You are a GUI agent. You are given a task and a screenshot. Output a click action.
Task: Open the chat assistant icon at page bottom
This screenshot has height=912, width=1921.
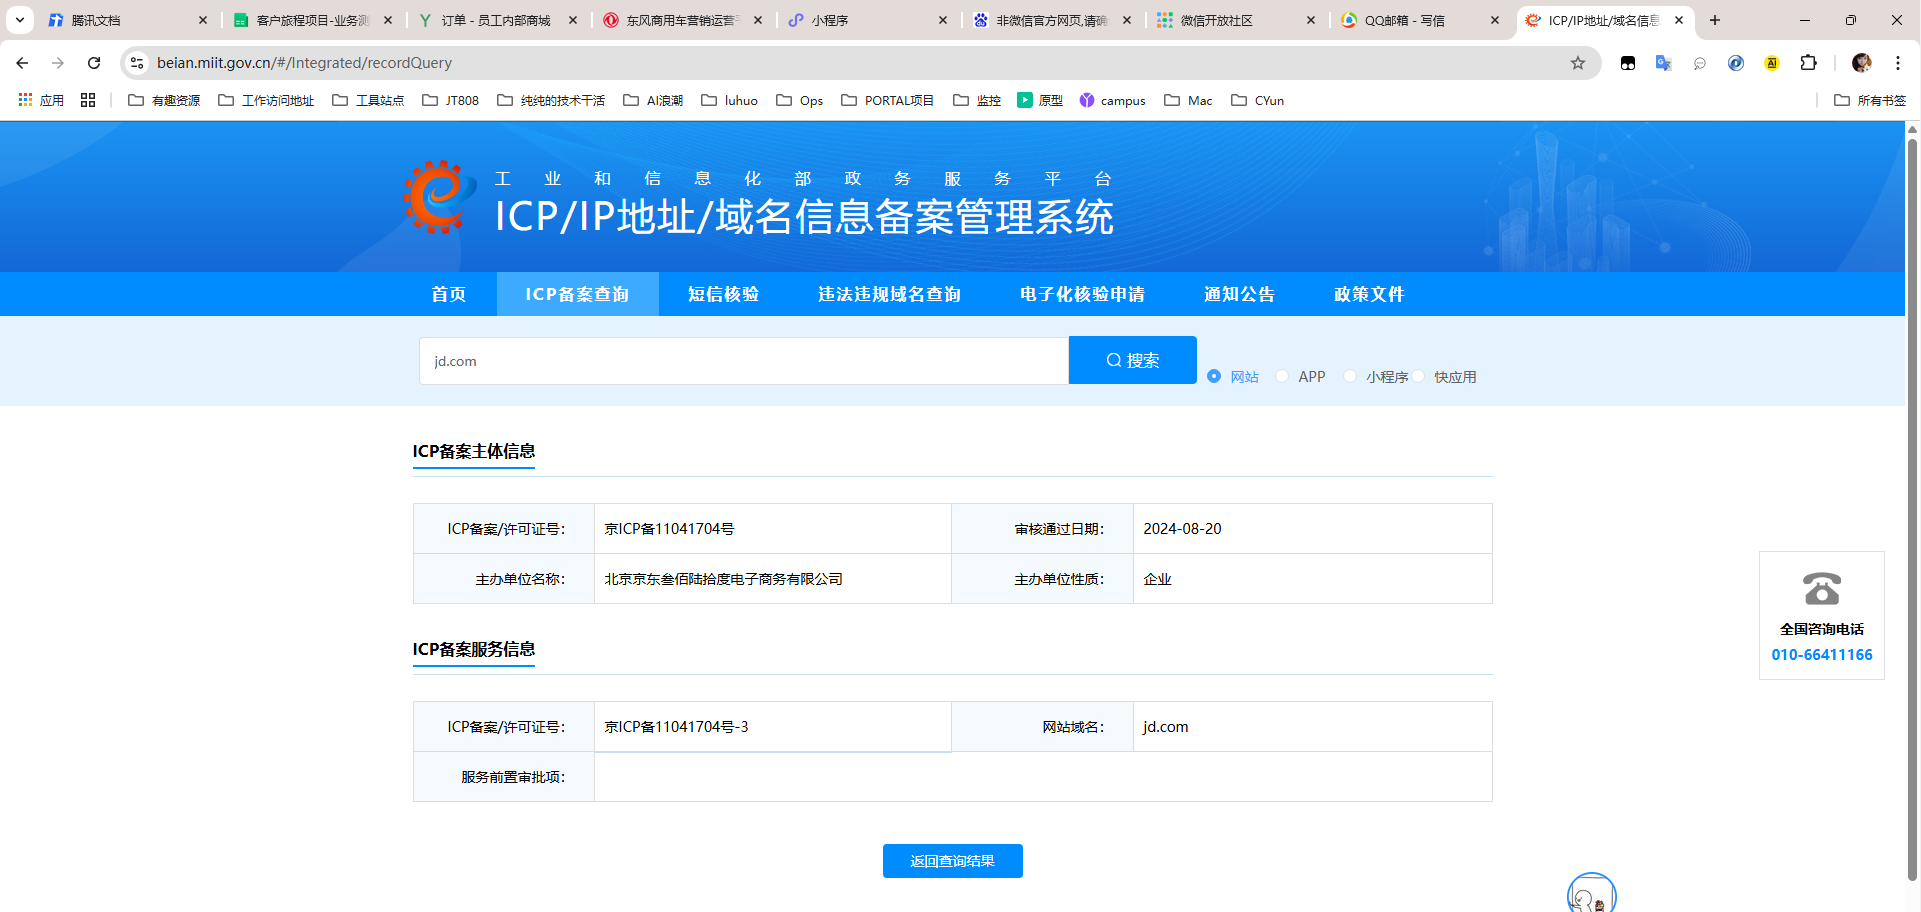(1591, 894)
